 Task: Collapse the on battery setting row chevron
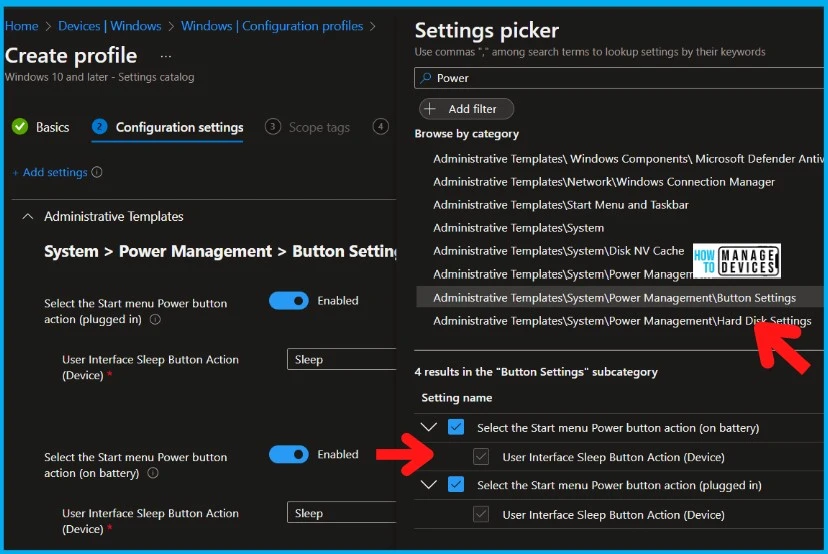(428, 427)
